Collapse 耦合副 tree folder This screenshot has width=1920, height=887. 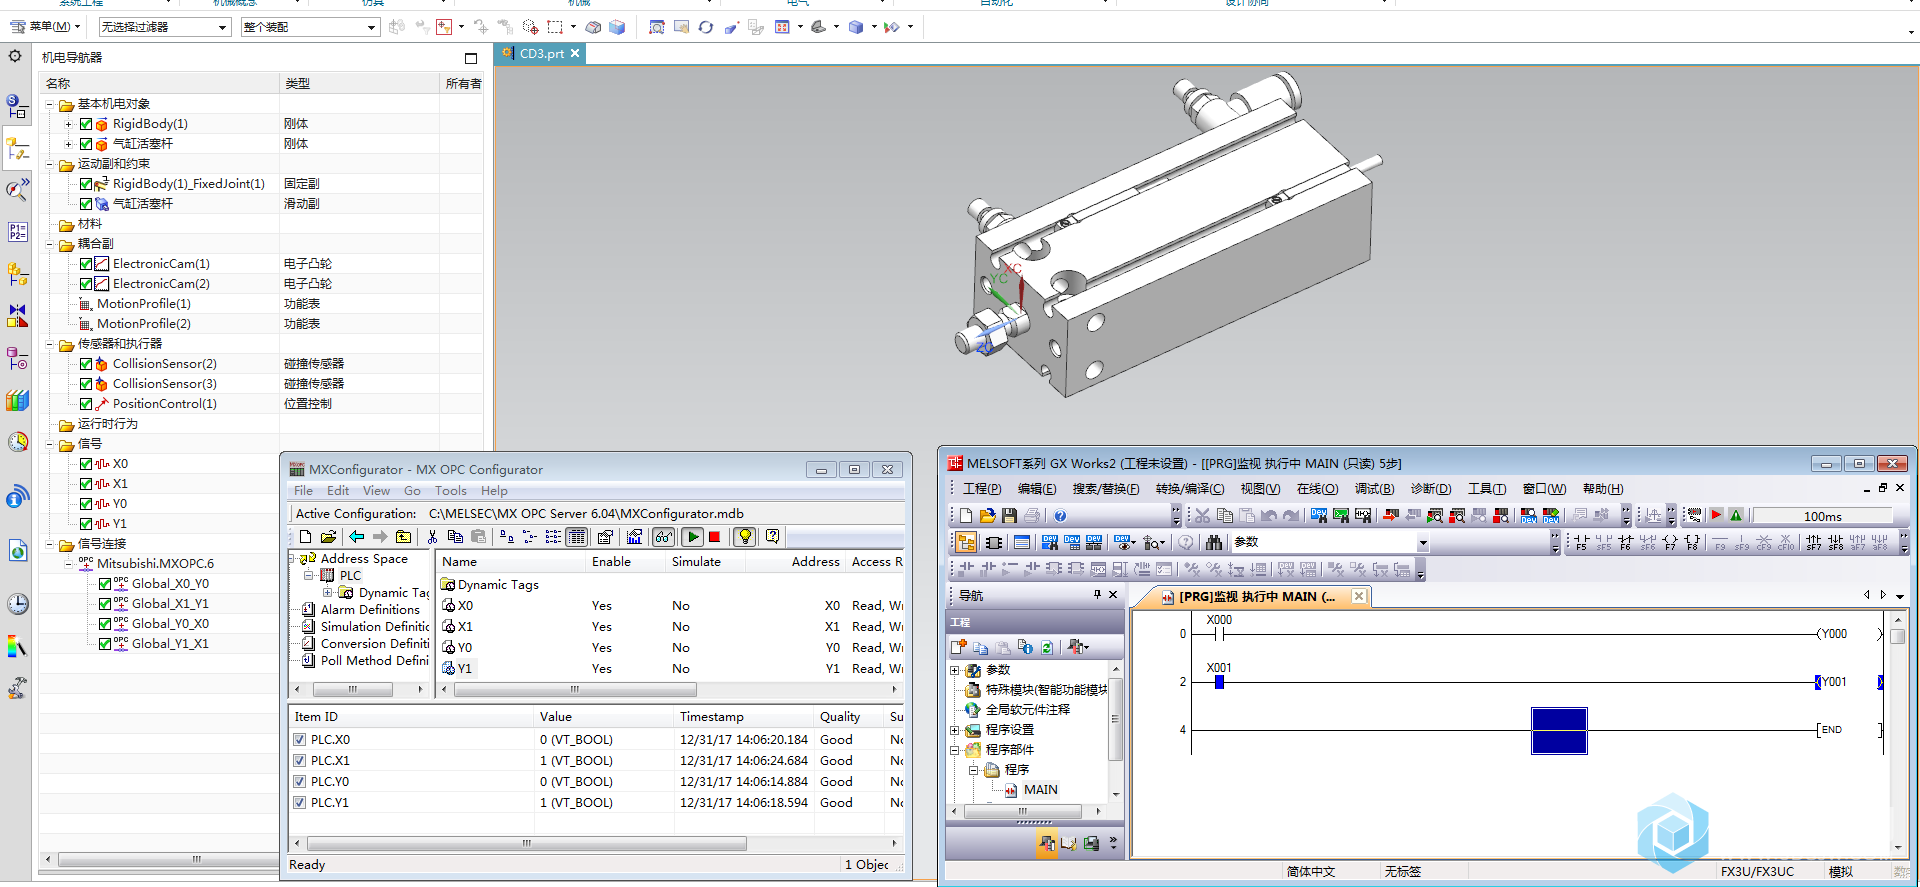click(x=50, y=244)
